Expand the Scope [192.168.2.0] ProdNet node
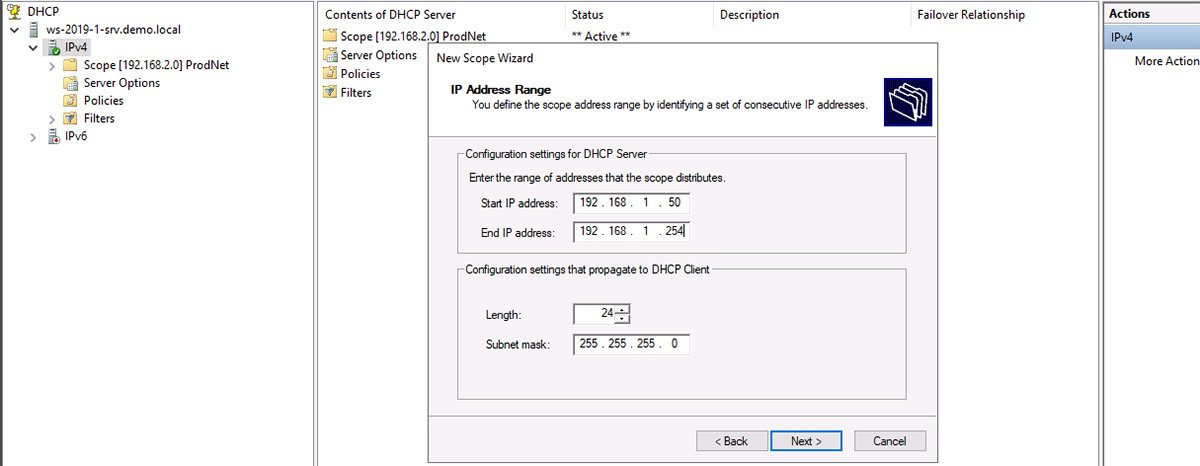 [x=51, y=66]
